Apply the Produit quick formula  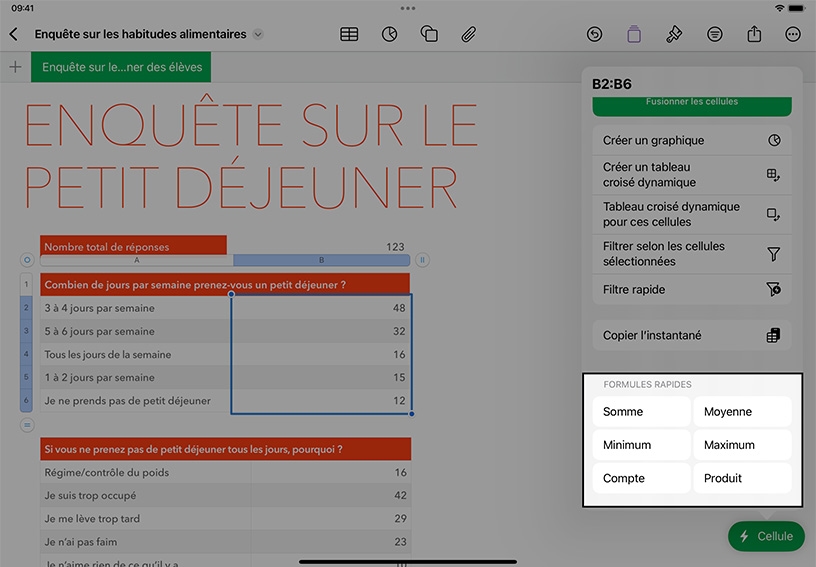(x=742, y=478)
